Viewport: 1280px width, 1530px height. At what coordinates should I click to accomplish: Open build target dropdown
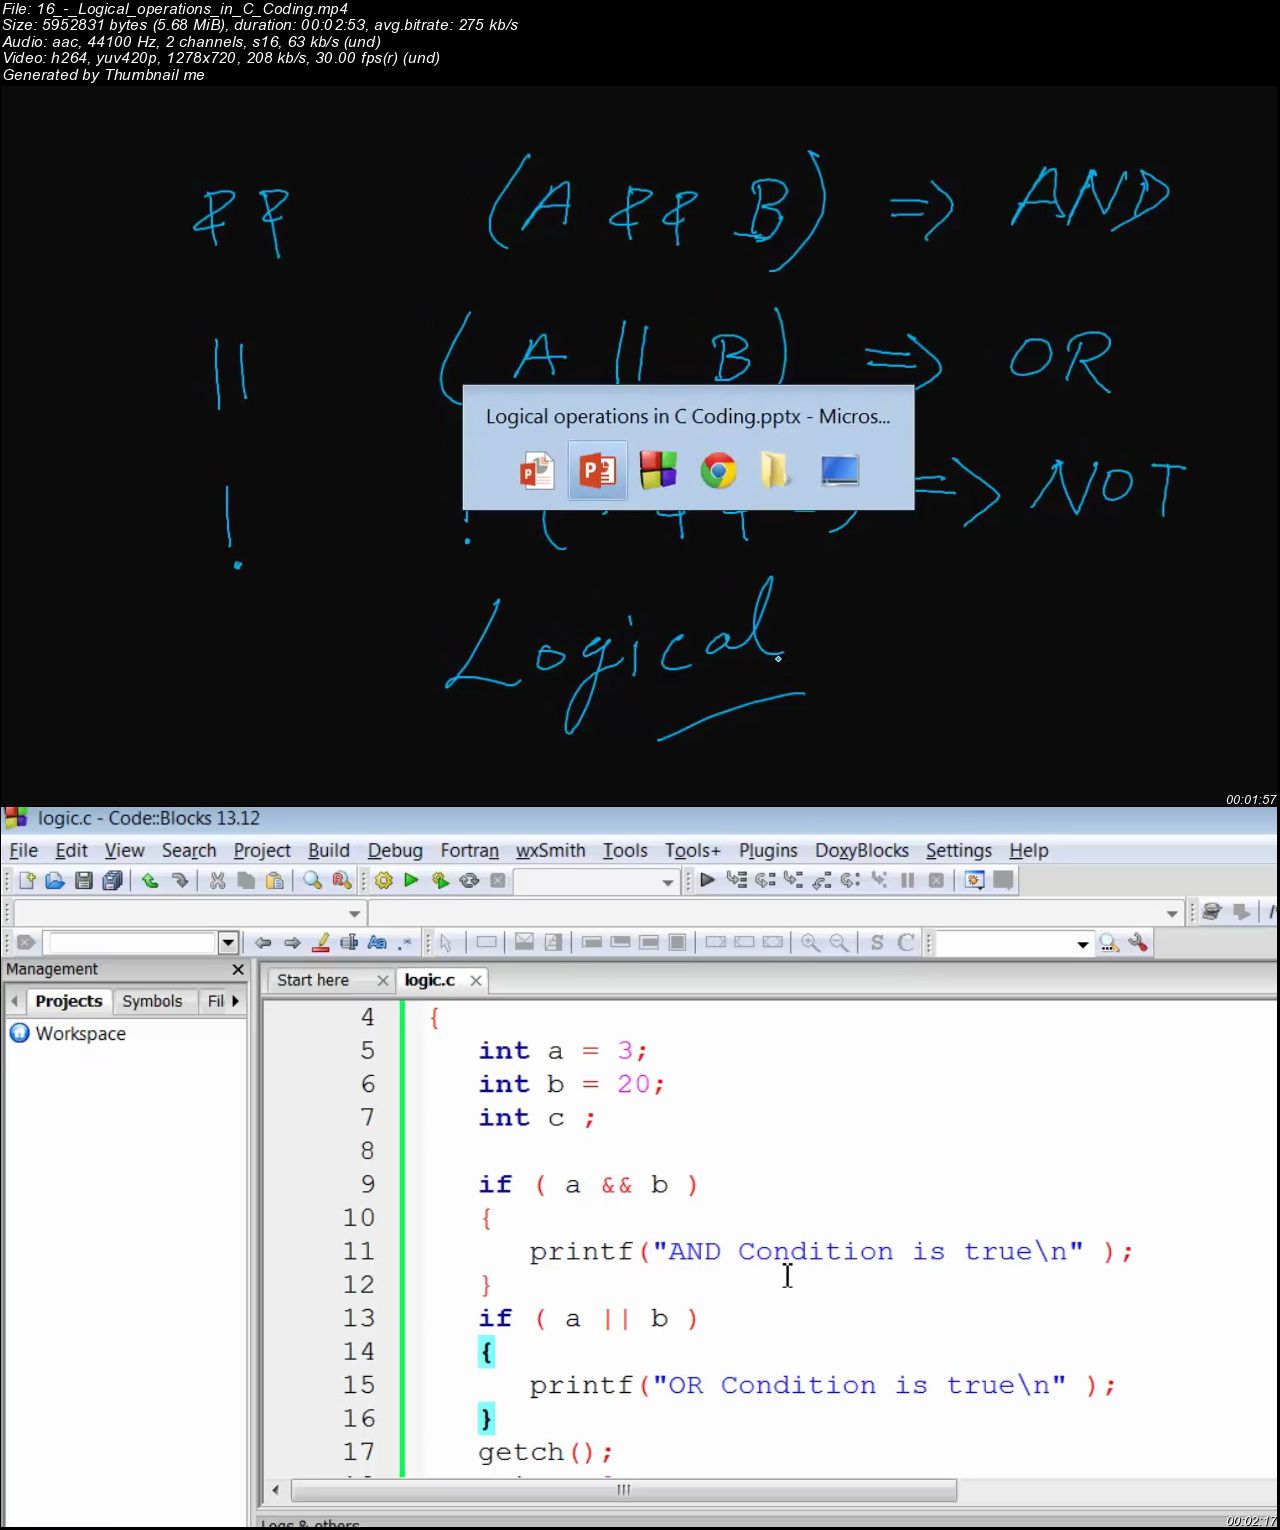[668, 882]
